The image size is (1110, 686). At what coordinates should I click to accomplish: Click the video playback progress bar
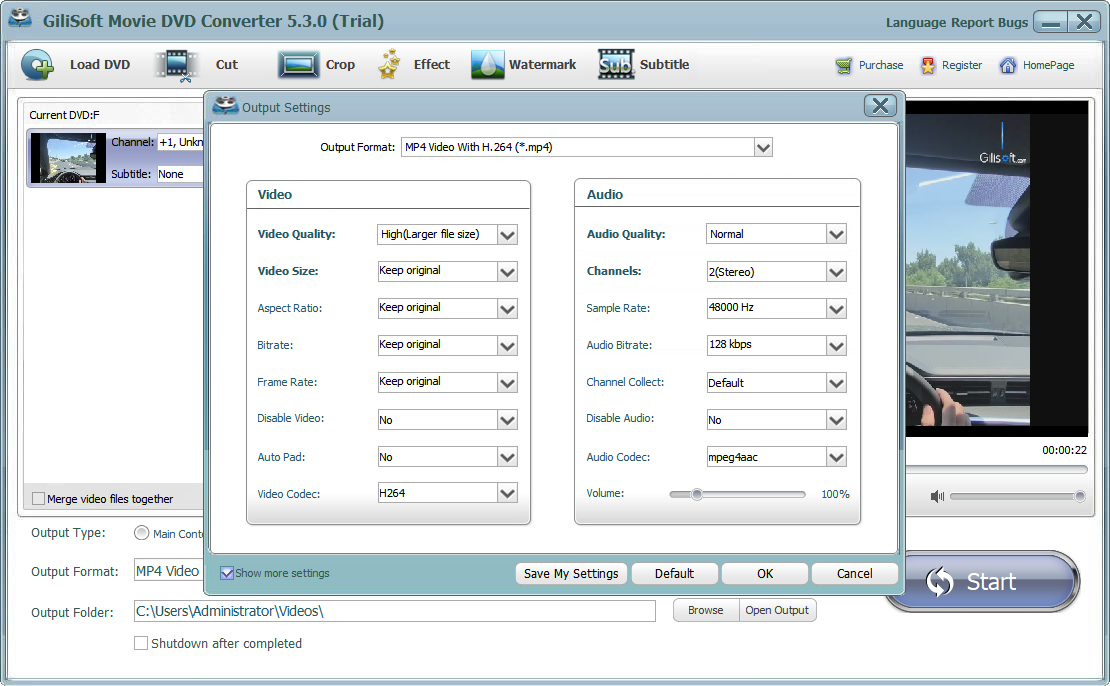[996, 469]
